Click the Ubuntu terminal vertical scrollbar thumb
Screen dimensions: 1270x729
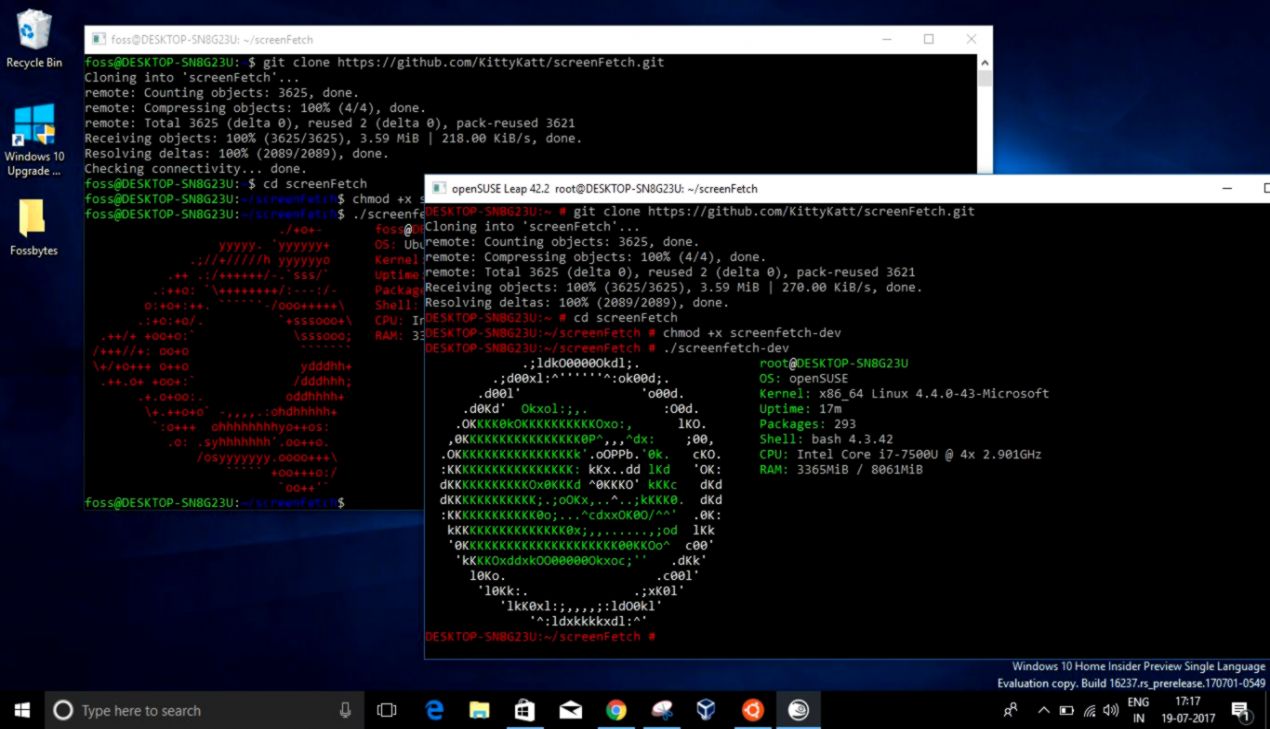tap(984, 80)
